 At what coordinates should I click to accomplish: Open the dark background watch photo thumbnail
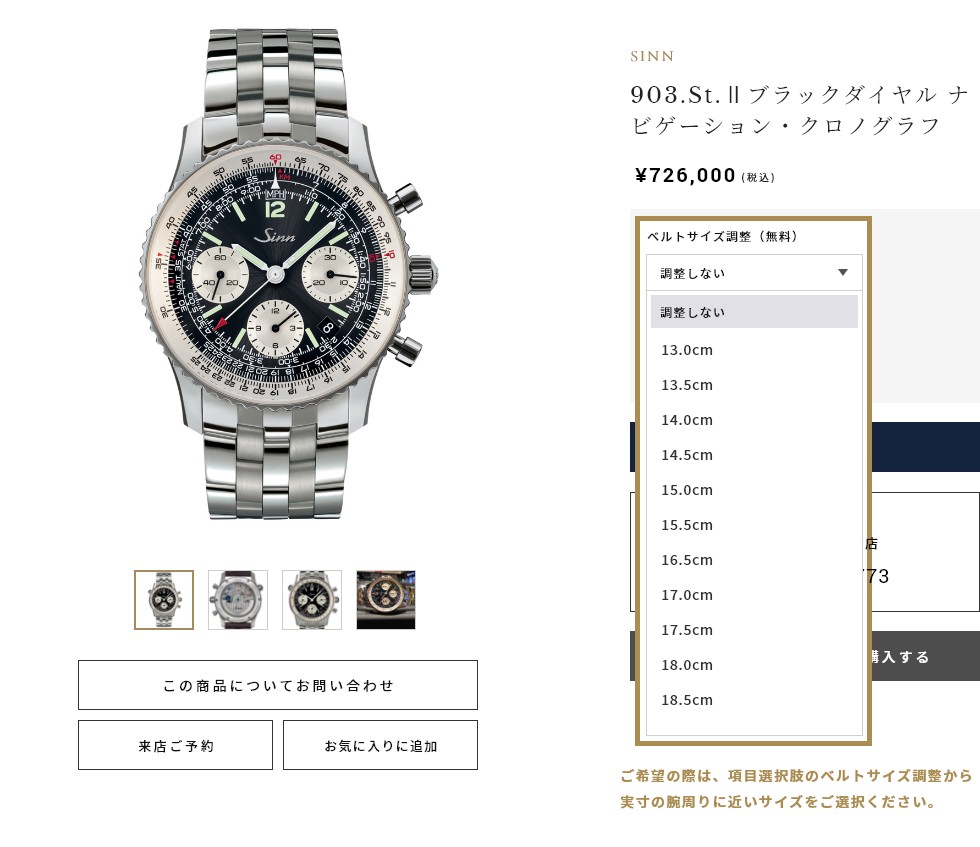click(386, 599)
